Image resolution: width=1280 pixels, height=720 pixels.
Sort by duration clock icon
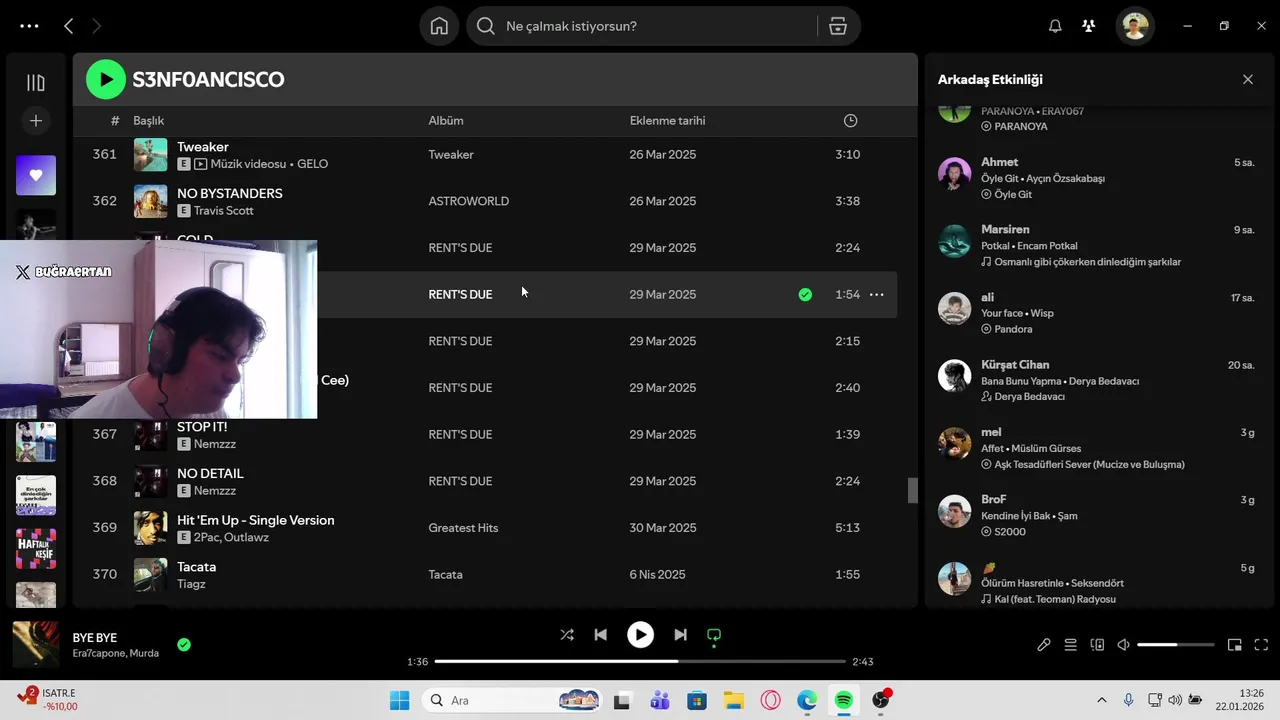[850, 121]
